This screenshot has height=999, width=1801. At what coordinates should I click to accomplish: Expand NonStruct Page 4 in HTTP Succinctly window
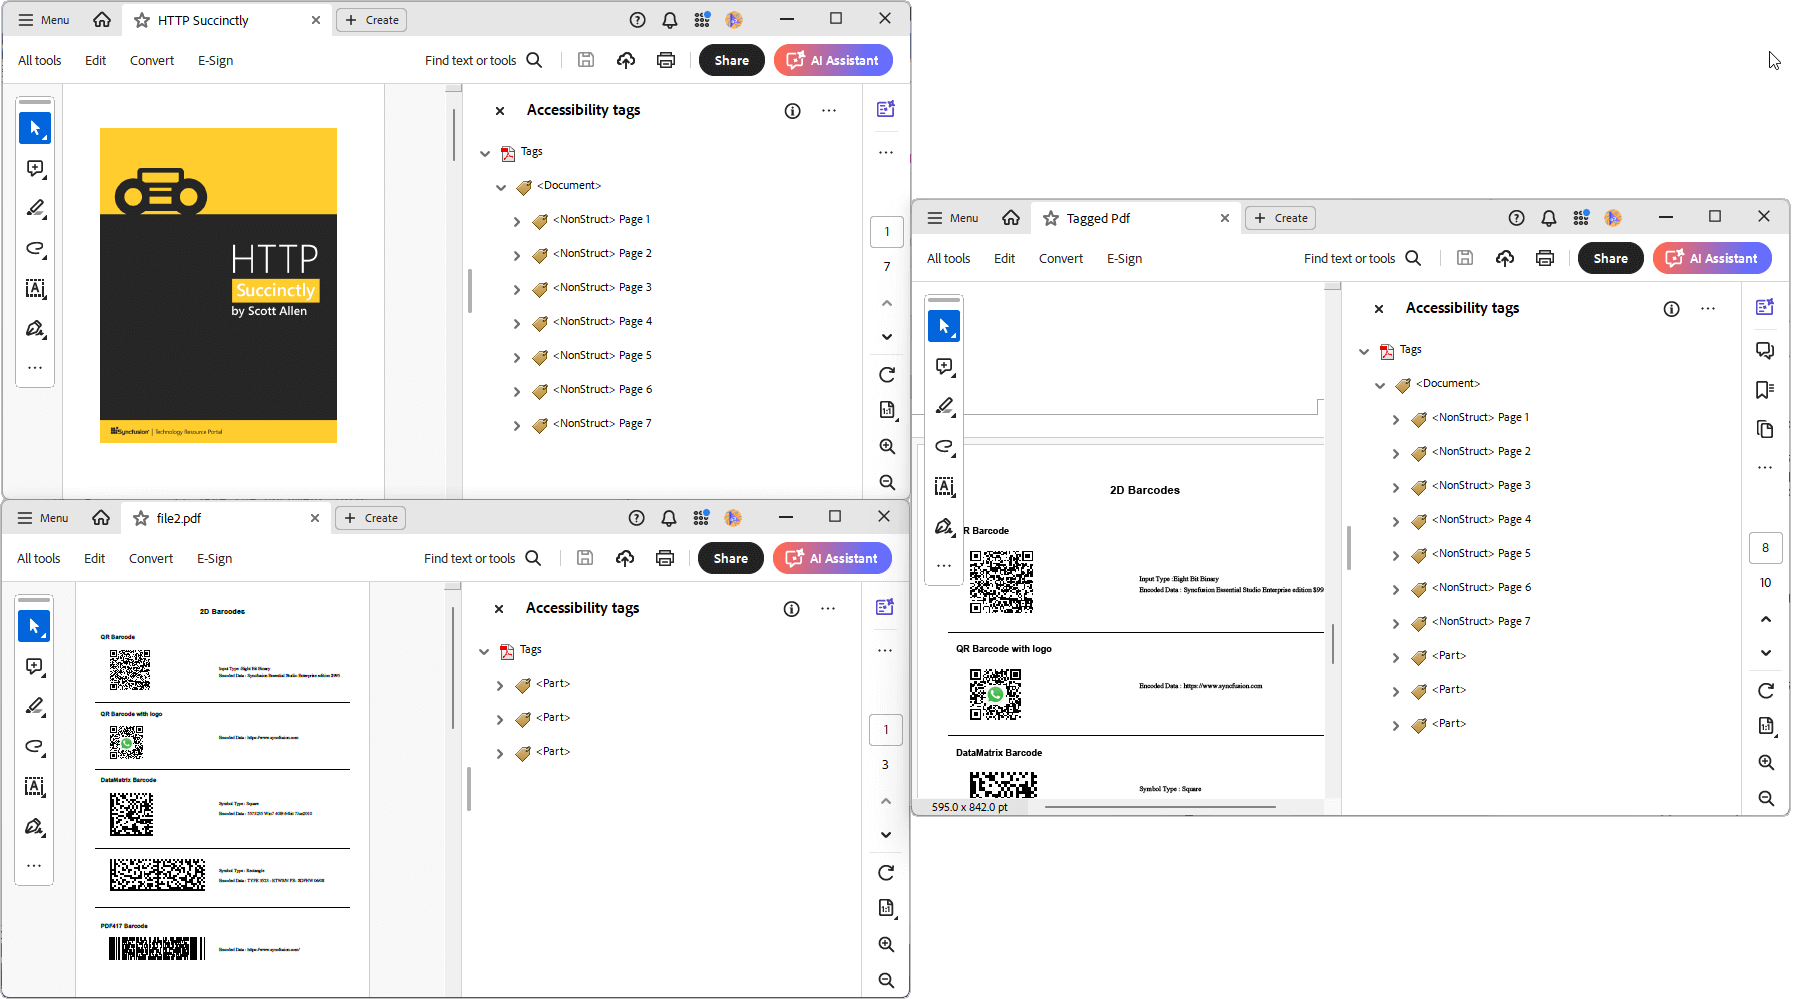(x=517, y=323)
